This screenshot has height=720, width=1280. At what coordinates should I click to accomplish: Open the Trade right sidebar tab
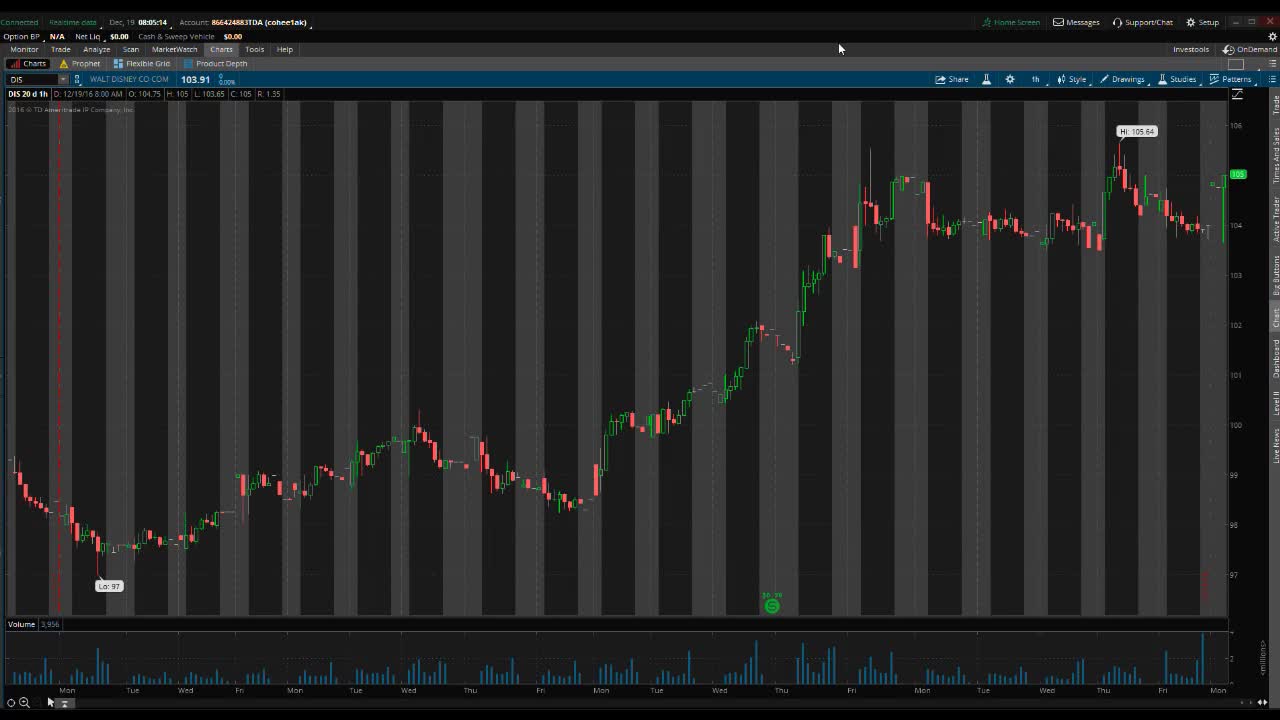coord(1275,105)
